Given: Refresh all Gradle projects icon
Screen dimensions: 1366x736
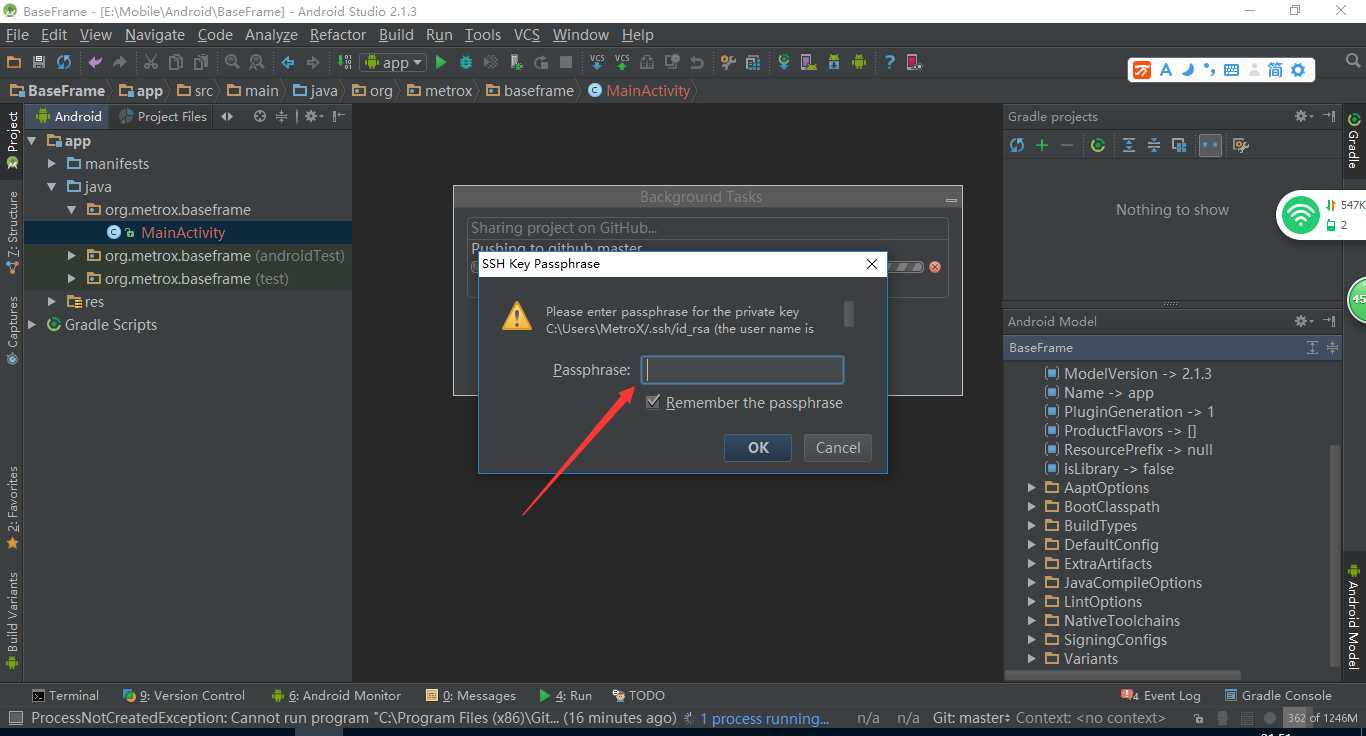Looking at the screenshot, I should coord(1017,145).
